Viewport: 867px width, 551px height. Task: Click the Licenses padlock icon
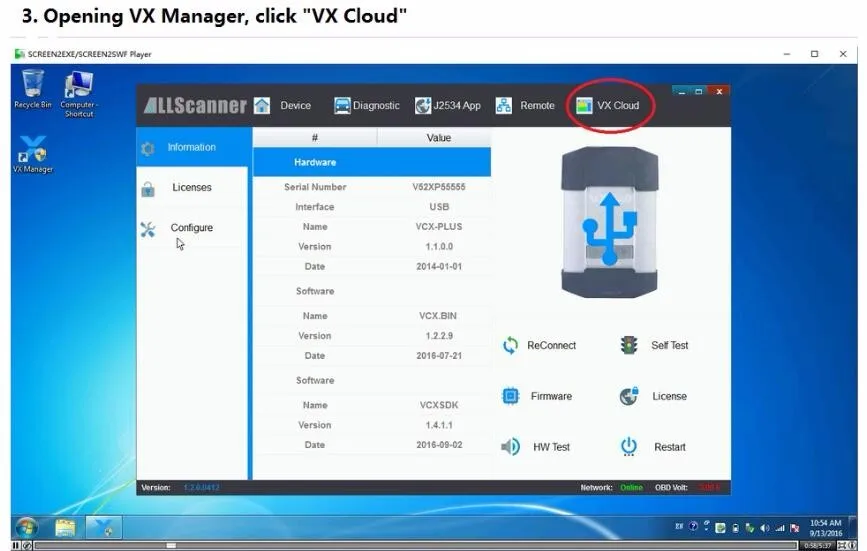click(148, 189)
